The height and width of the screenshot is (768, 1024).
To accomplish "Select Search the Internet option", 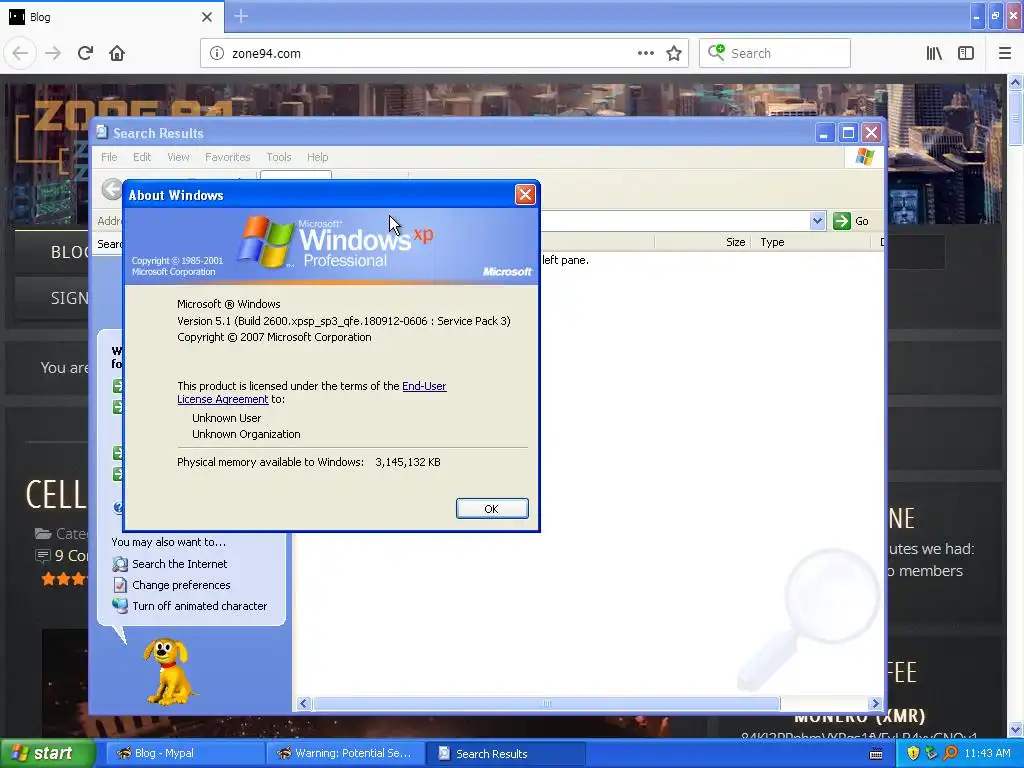I will [180, 564].
